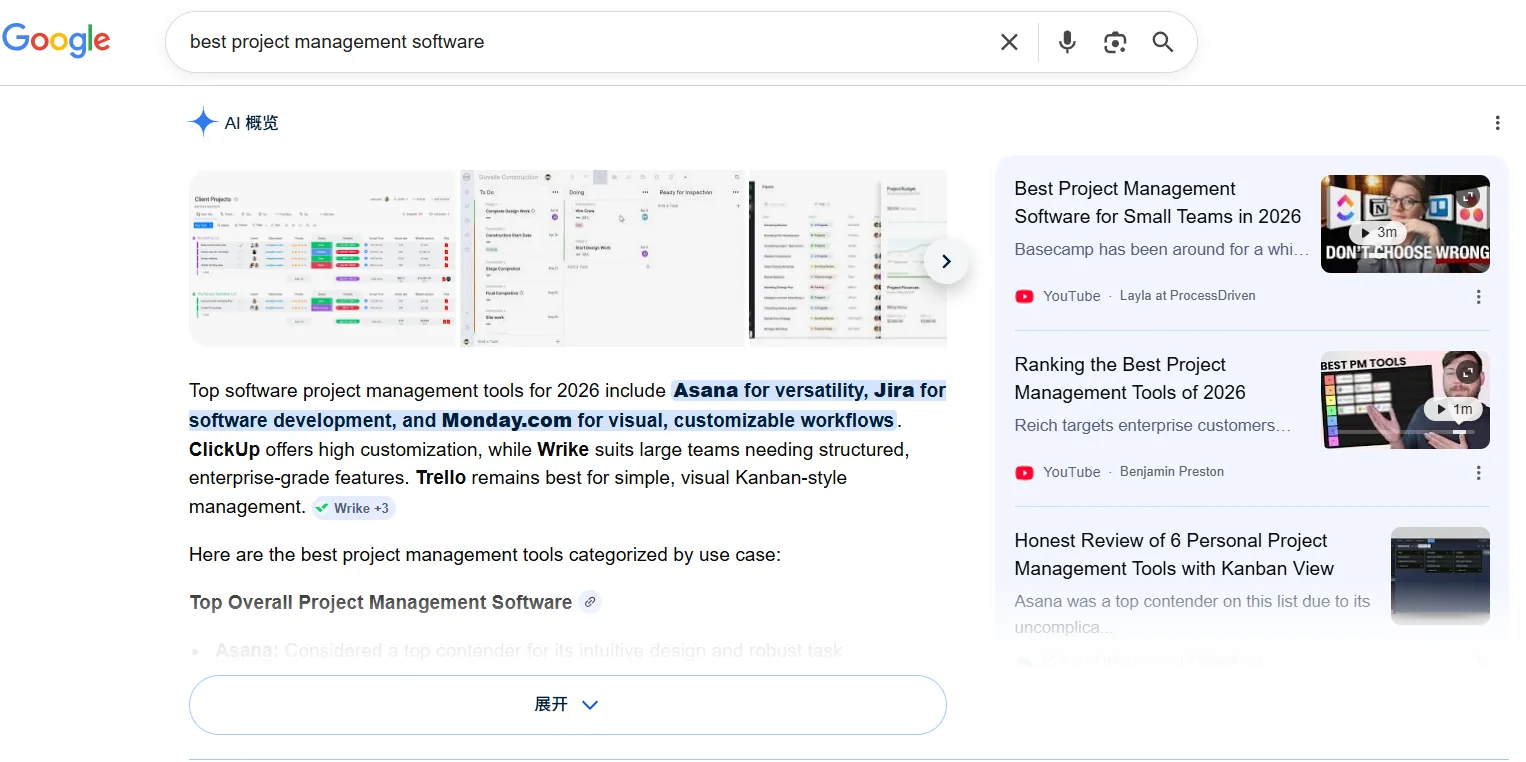
Task: Click YouTube icon by Benjamin Preston
Action: 1024,472
